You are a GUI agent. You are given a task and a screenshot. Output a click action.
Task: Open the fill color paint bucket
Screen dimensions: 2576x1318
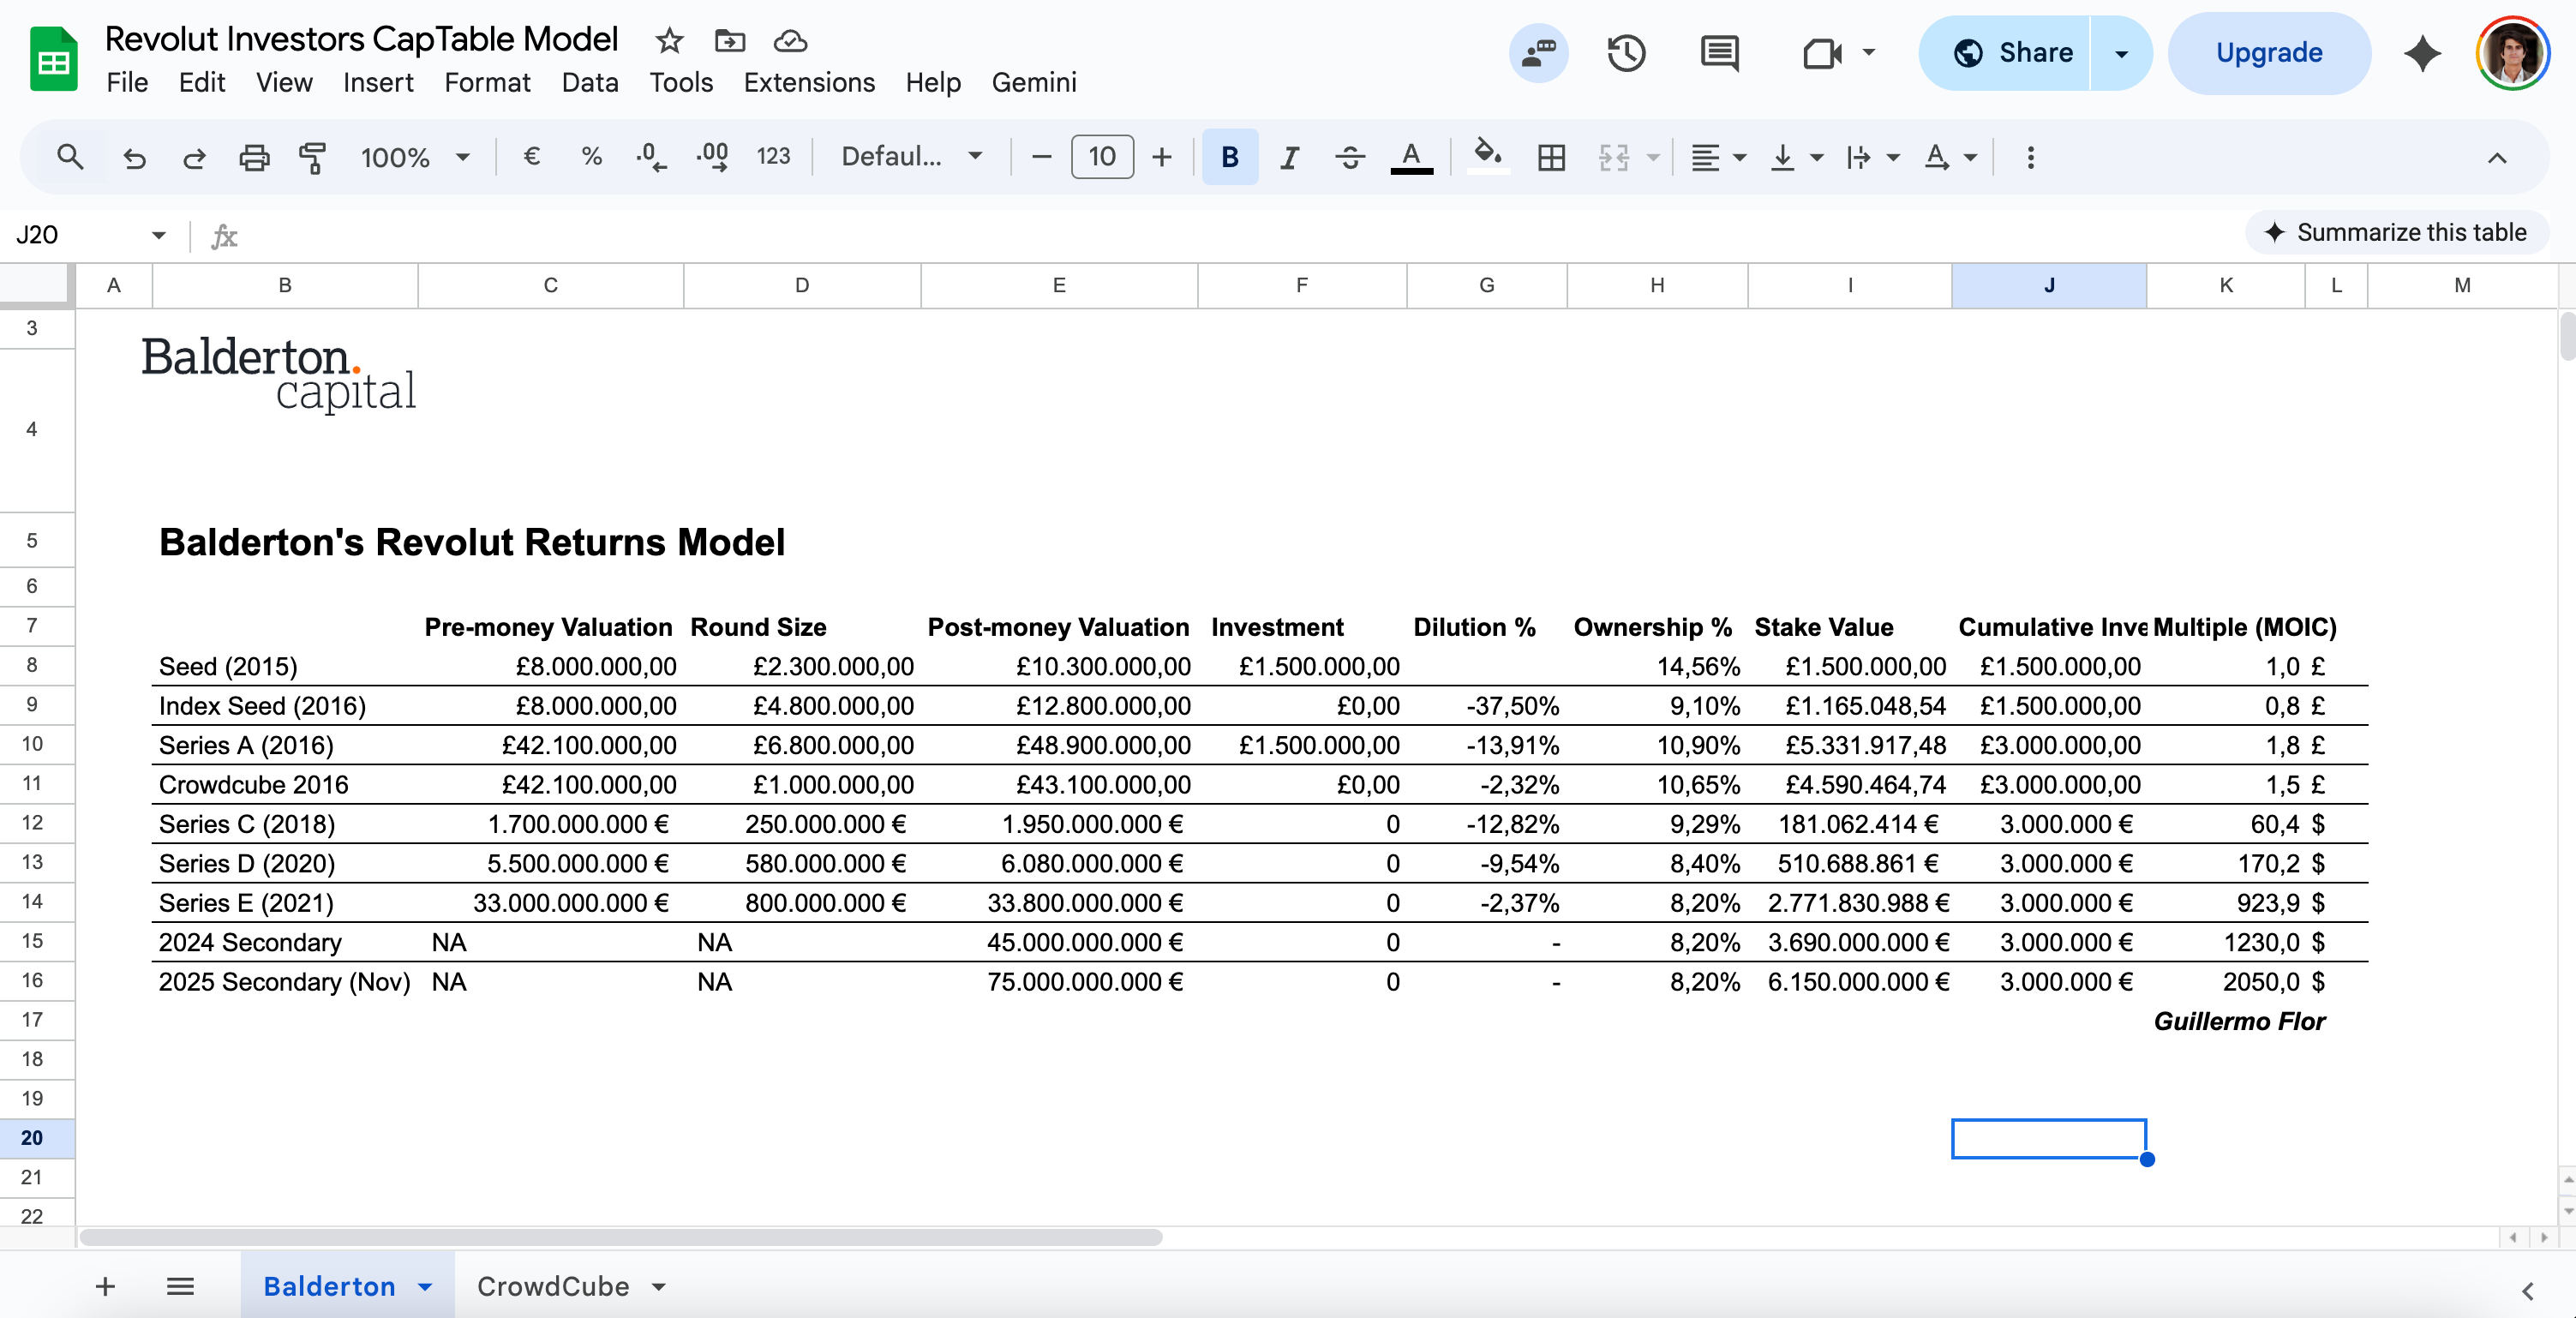1487,155
